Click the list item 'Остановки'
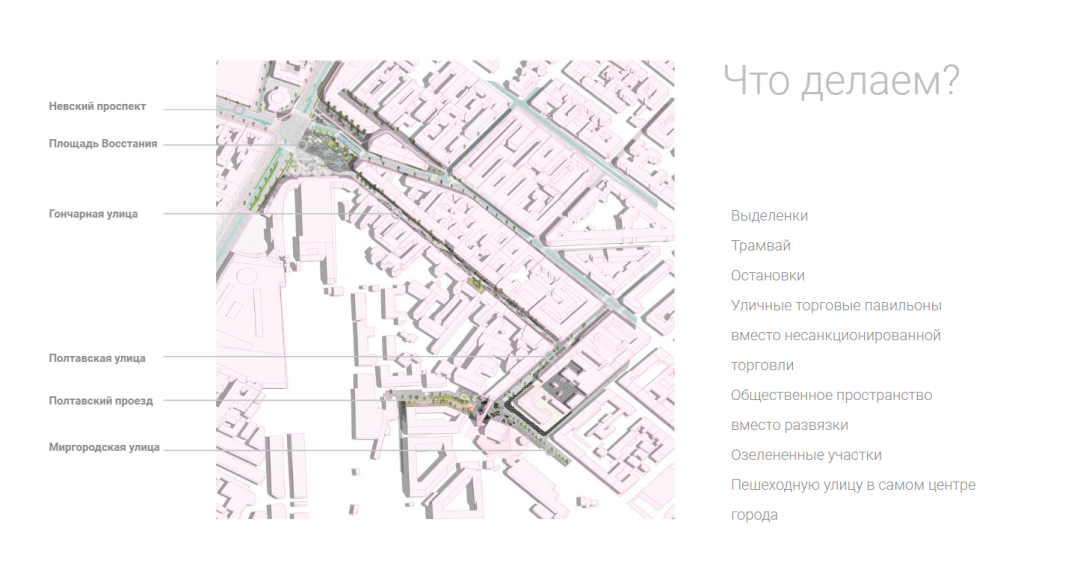Viewport: 1080px width, 587px height. point(767,276)
